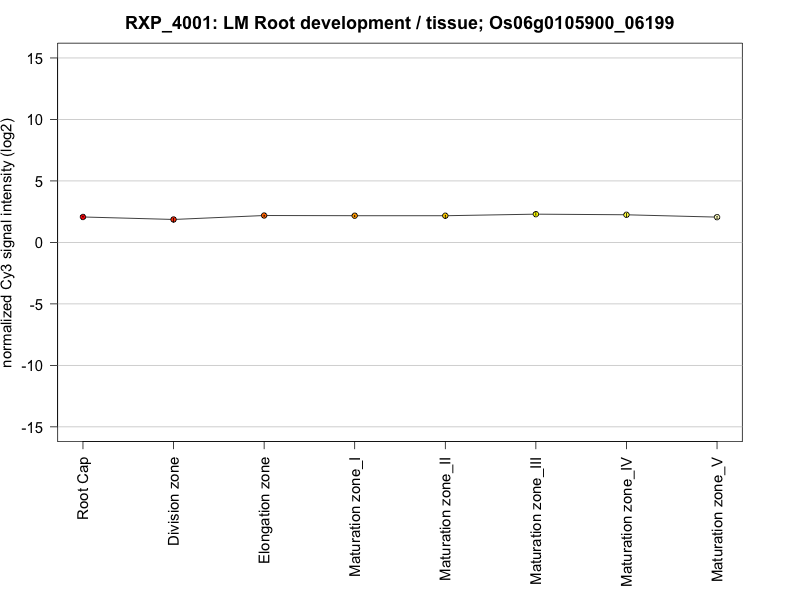This screenshot has width=800, height=600.
Task: Select the Maturation zone_II data marker
Action: tap(445, 216)
